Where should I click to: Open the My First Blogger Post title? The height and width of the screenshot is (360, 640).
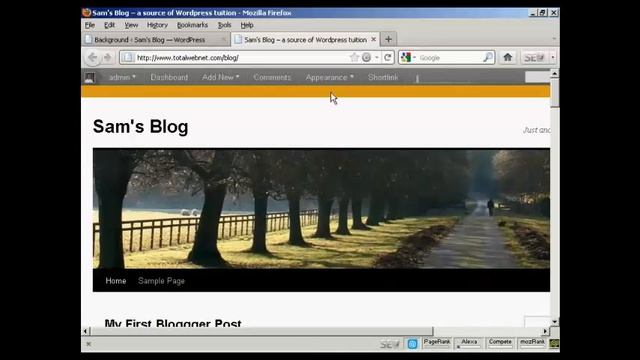(x=173, y=323)
